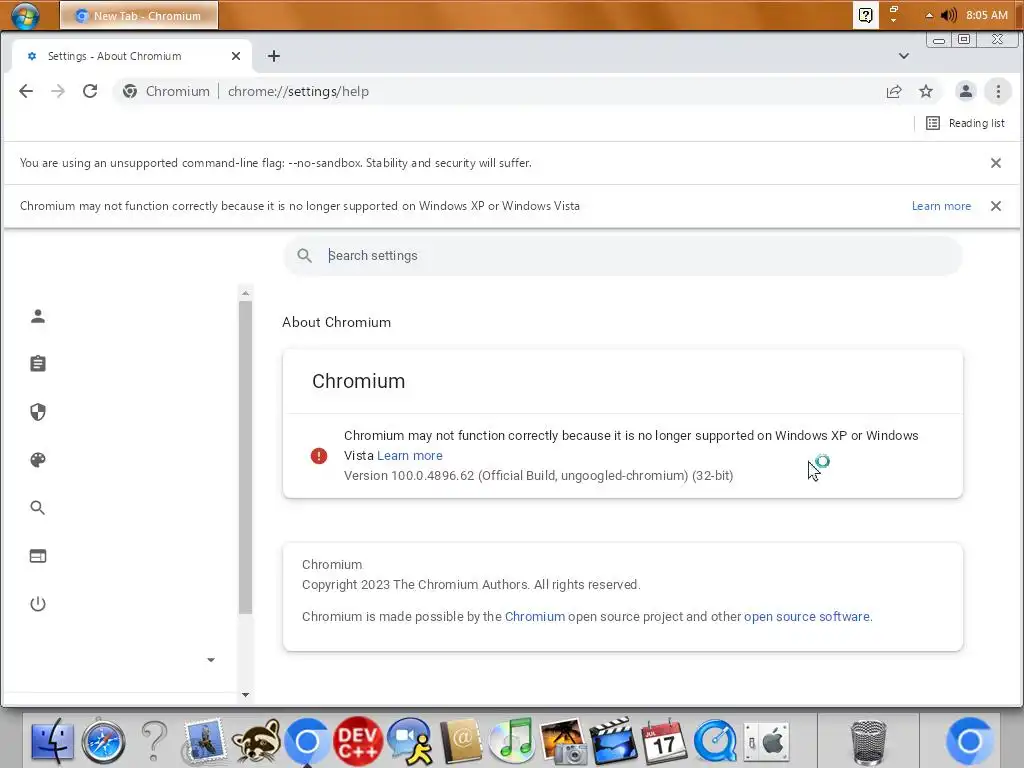Open iPhoto from the dock
This screenshot has width=1024, height=768.
[x=563, y=741]
